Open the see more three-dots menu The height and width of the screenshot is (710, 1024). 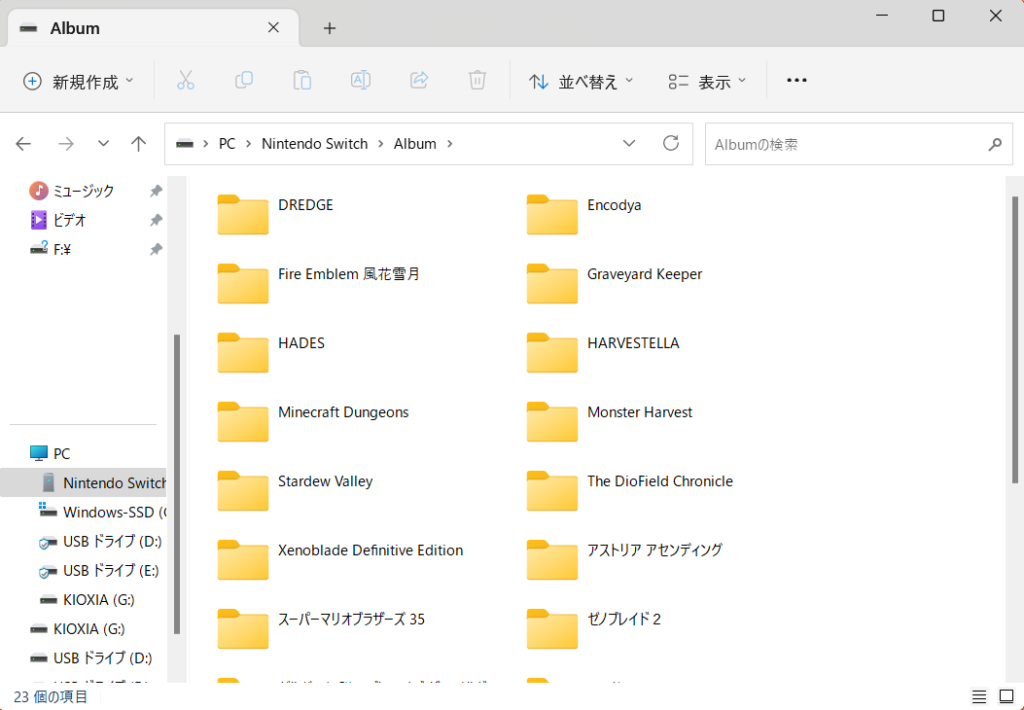coord(796,81)
